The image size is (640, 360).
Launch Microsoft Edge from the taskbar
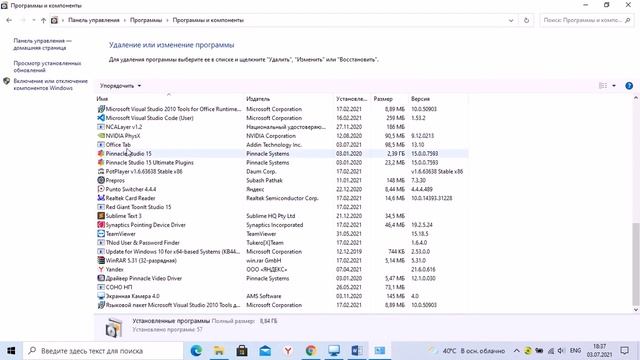click(196, 351)
